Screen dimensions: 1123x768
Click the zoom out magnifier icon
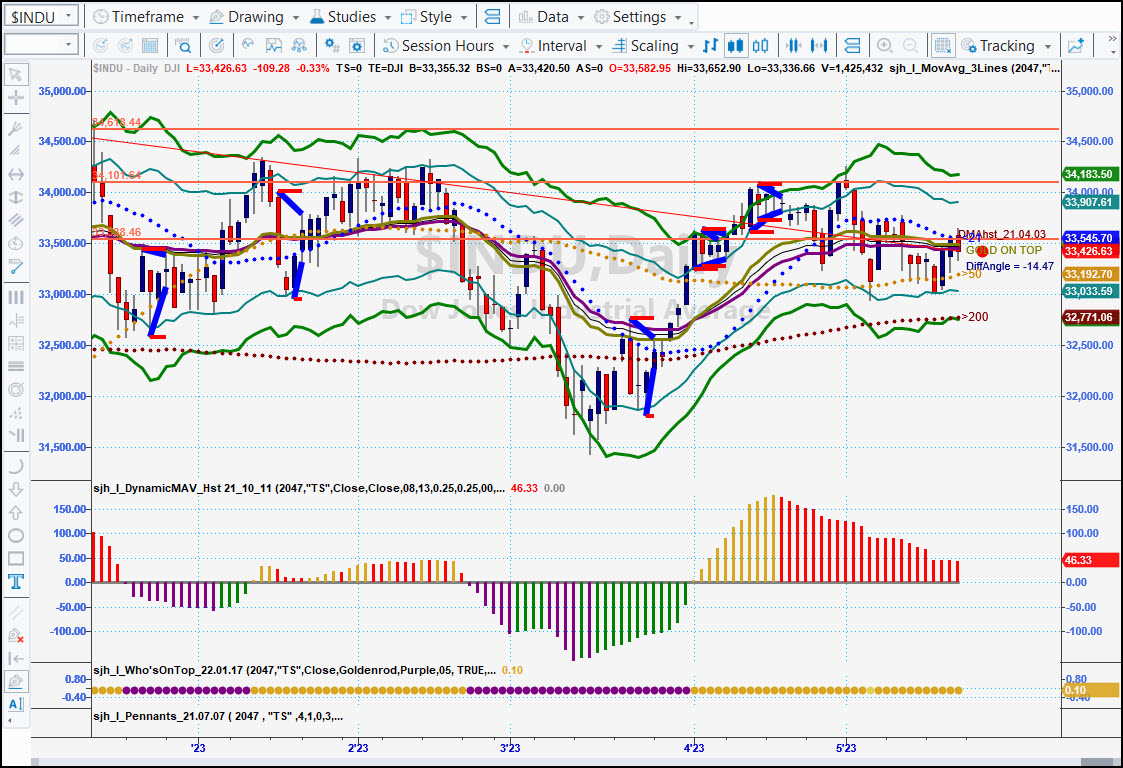click(910, 46)
